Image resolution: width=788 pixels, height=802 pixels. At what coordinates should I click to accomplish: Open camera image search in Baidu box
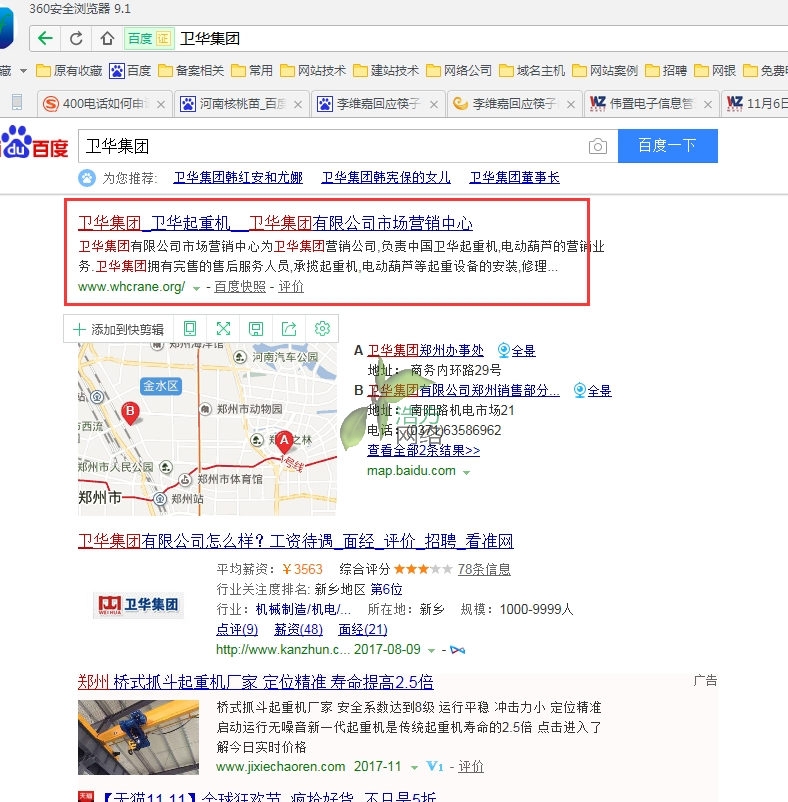(597, 147)
